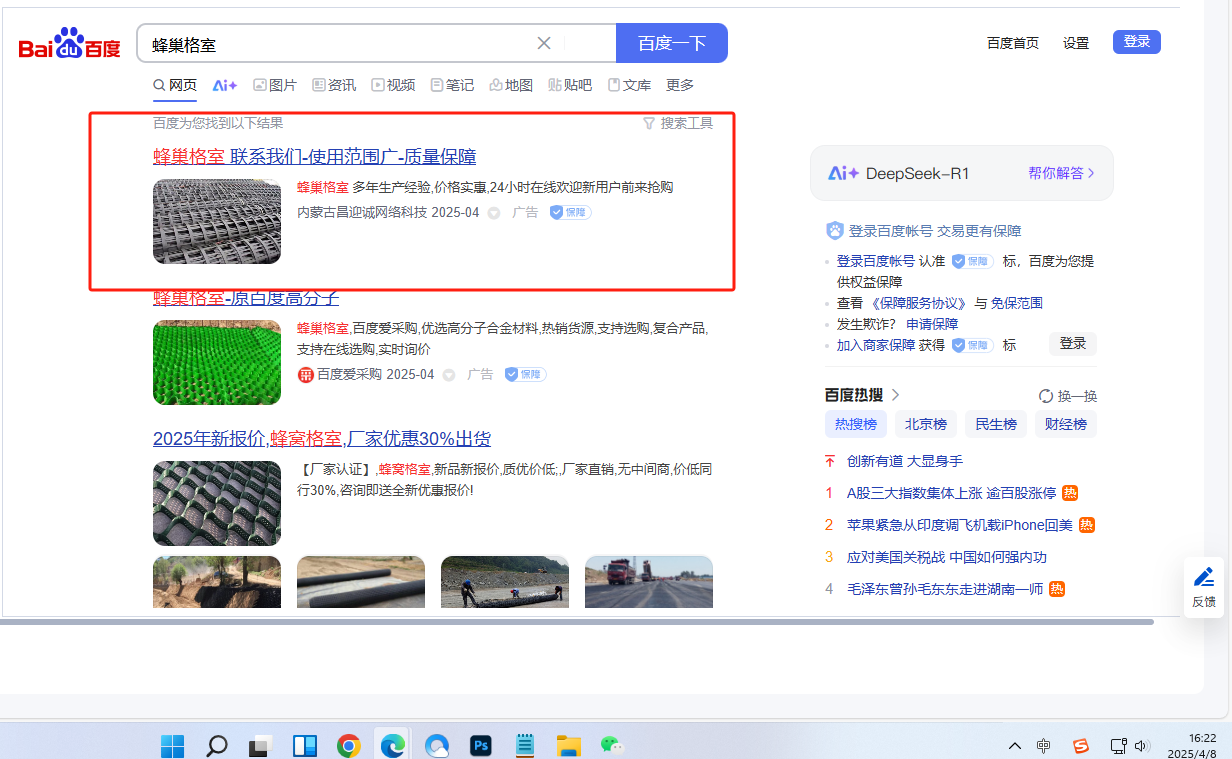Show hidden tray icons with the chevron
This screenshot has width=1232, height=759.
1014,746
